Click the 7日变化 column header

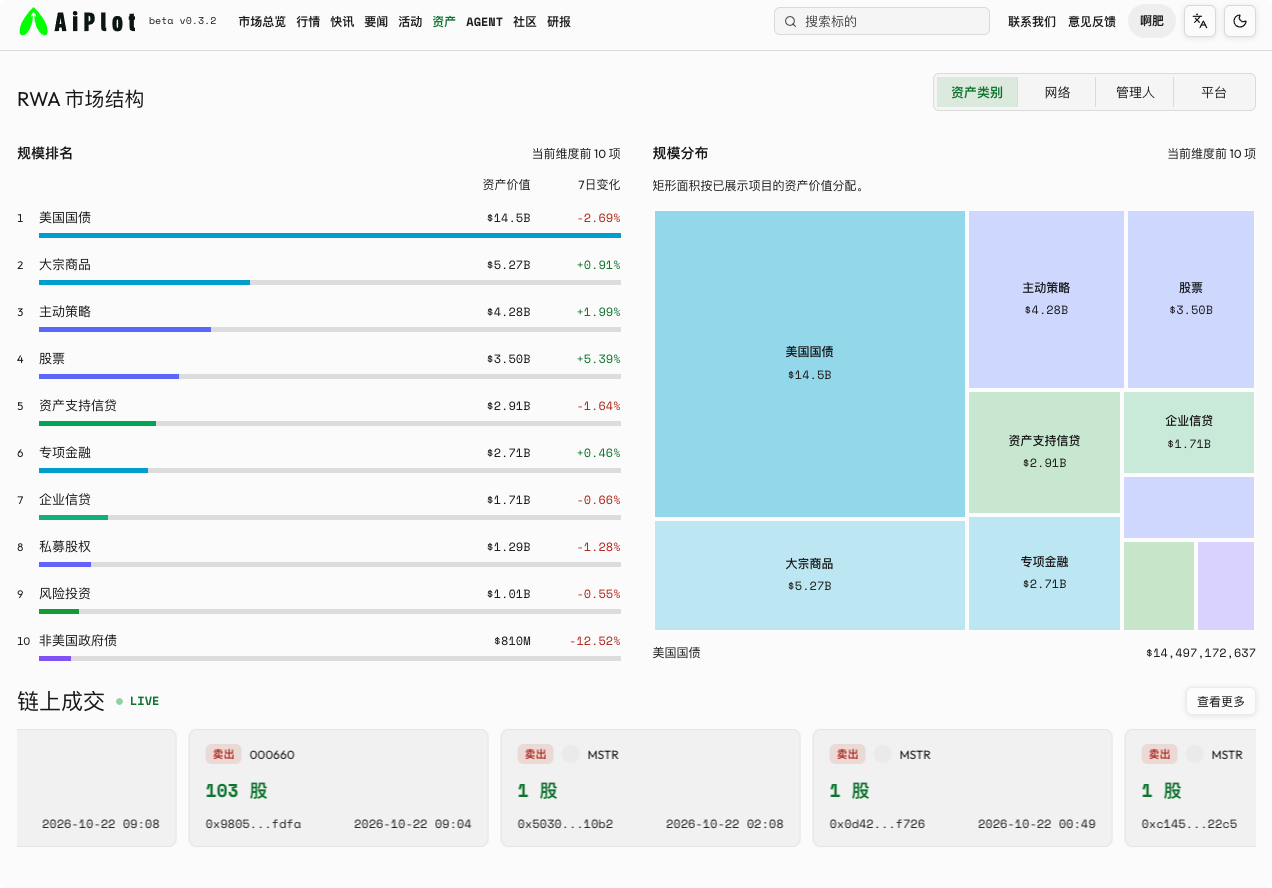coord(599,184)
